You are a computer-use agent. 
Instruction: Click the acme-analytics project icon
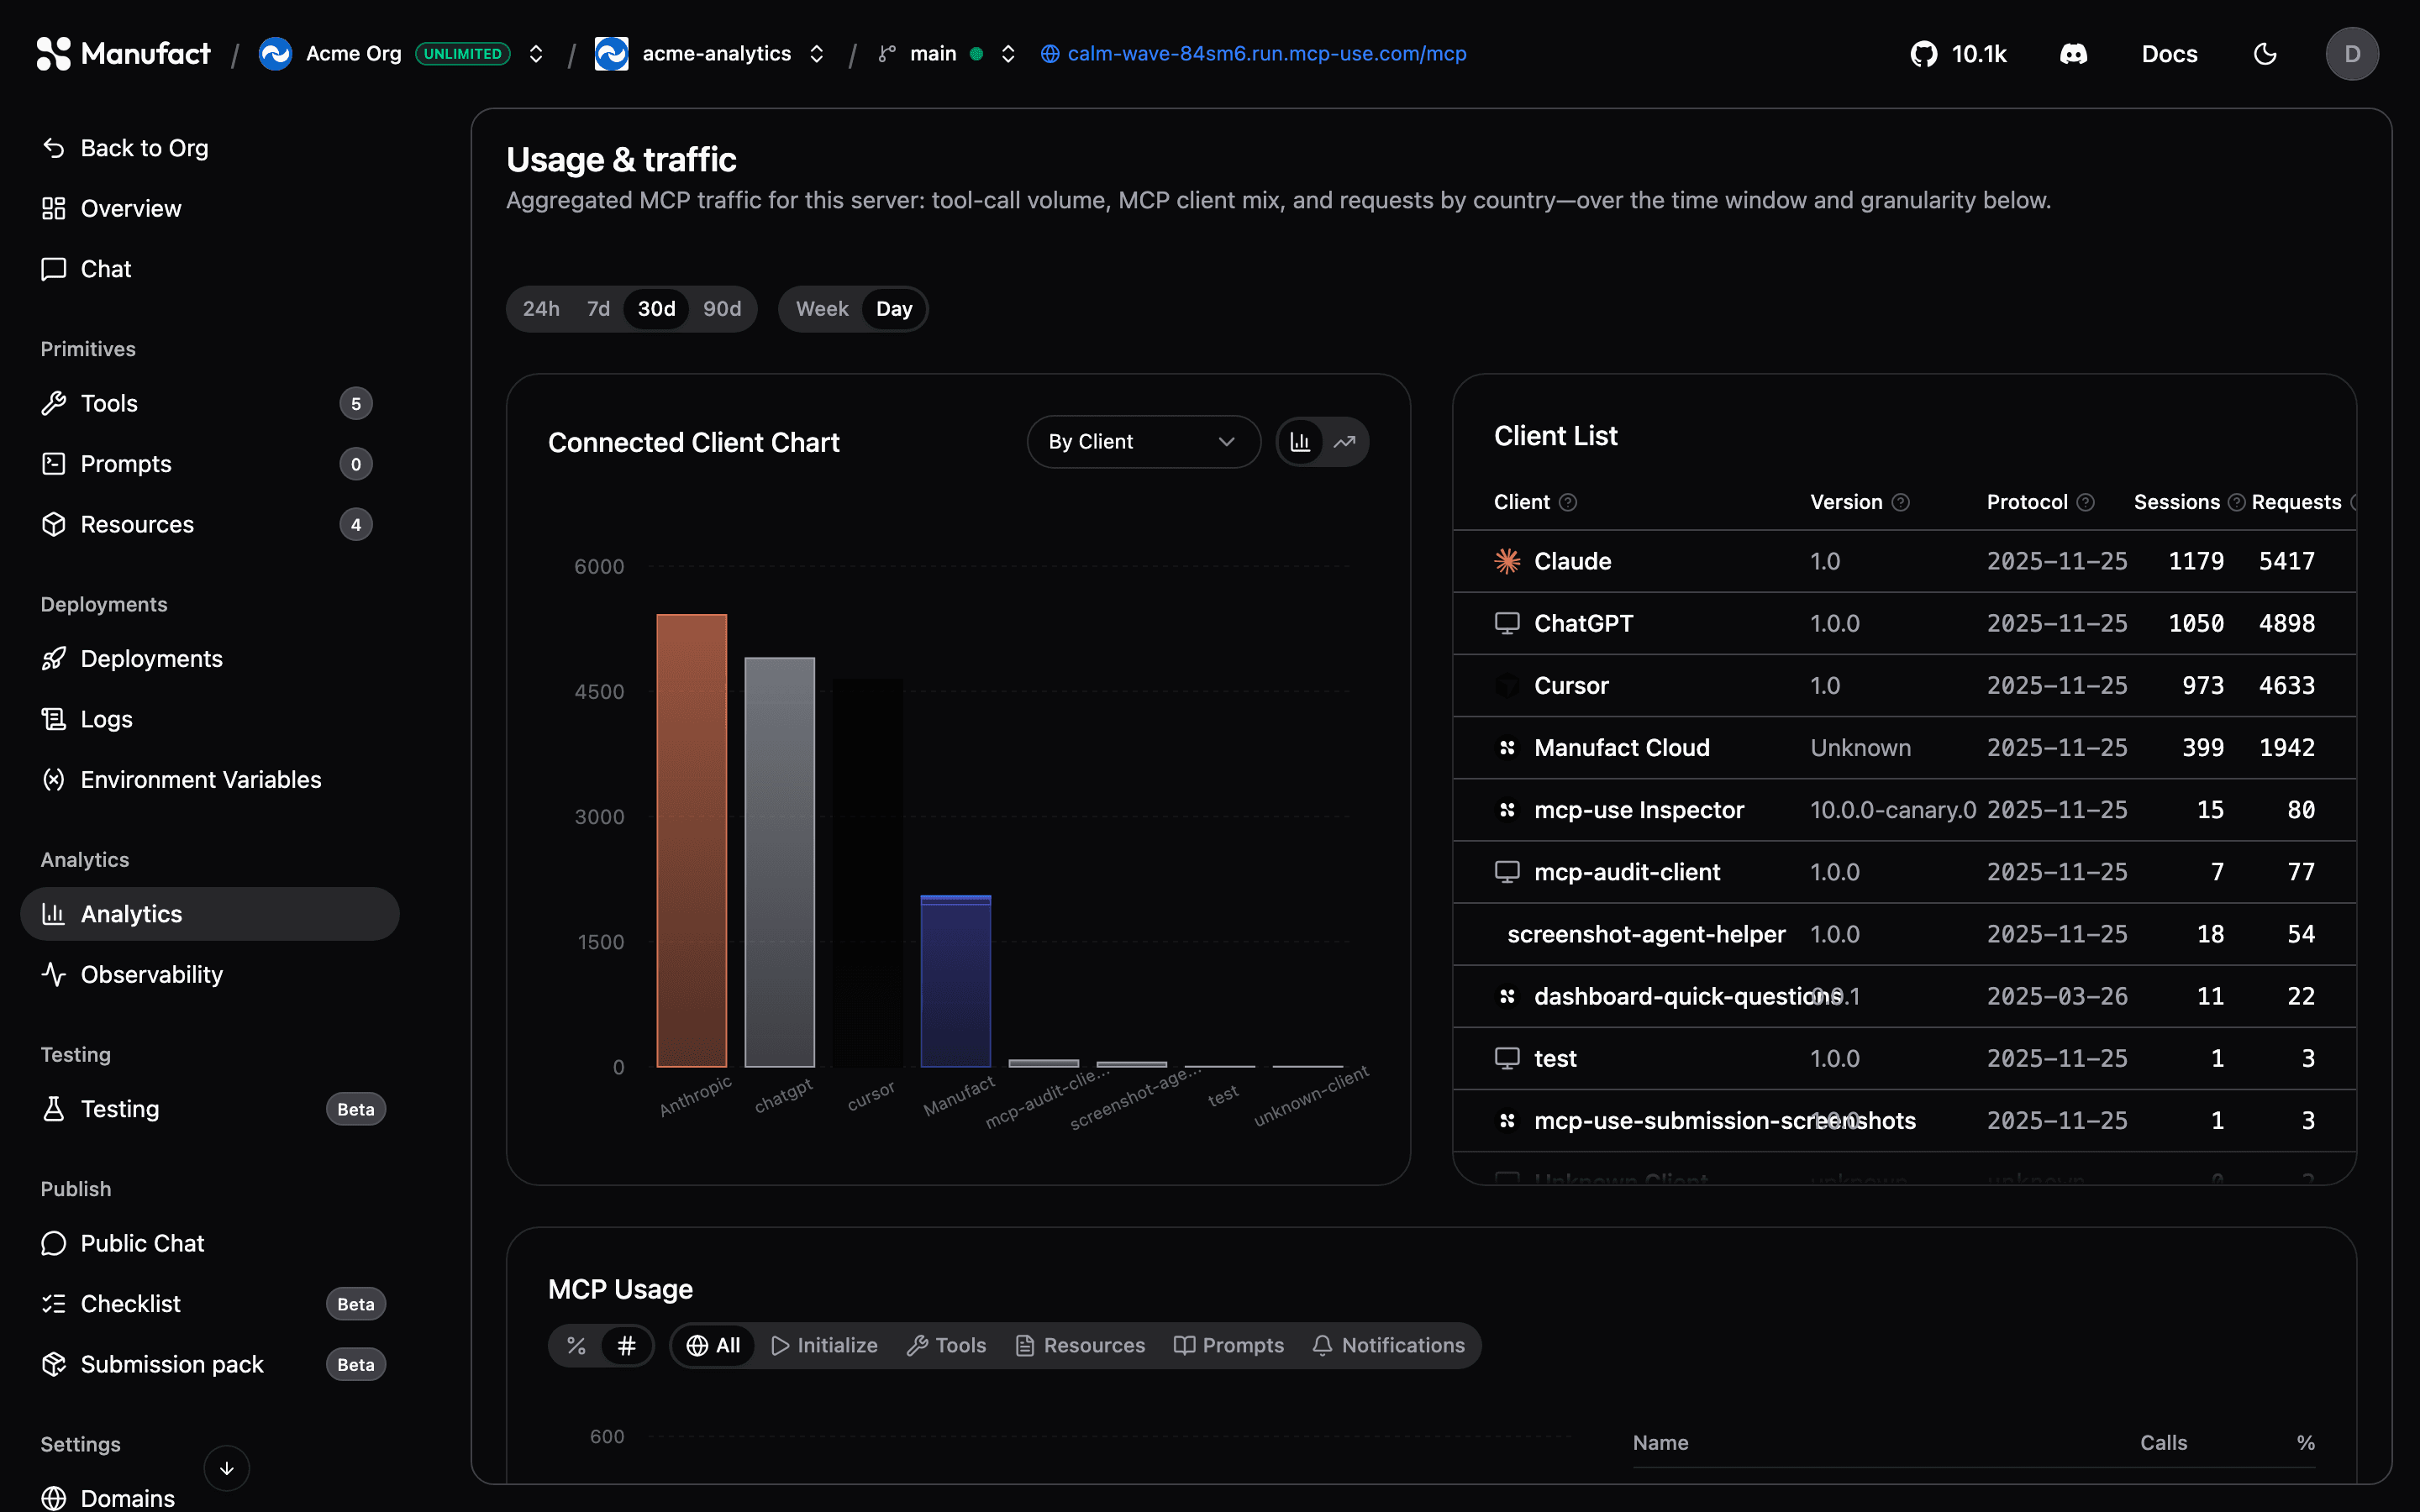pos(611,54)
